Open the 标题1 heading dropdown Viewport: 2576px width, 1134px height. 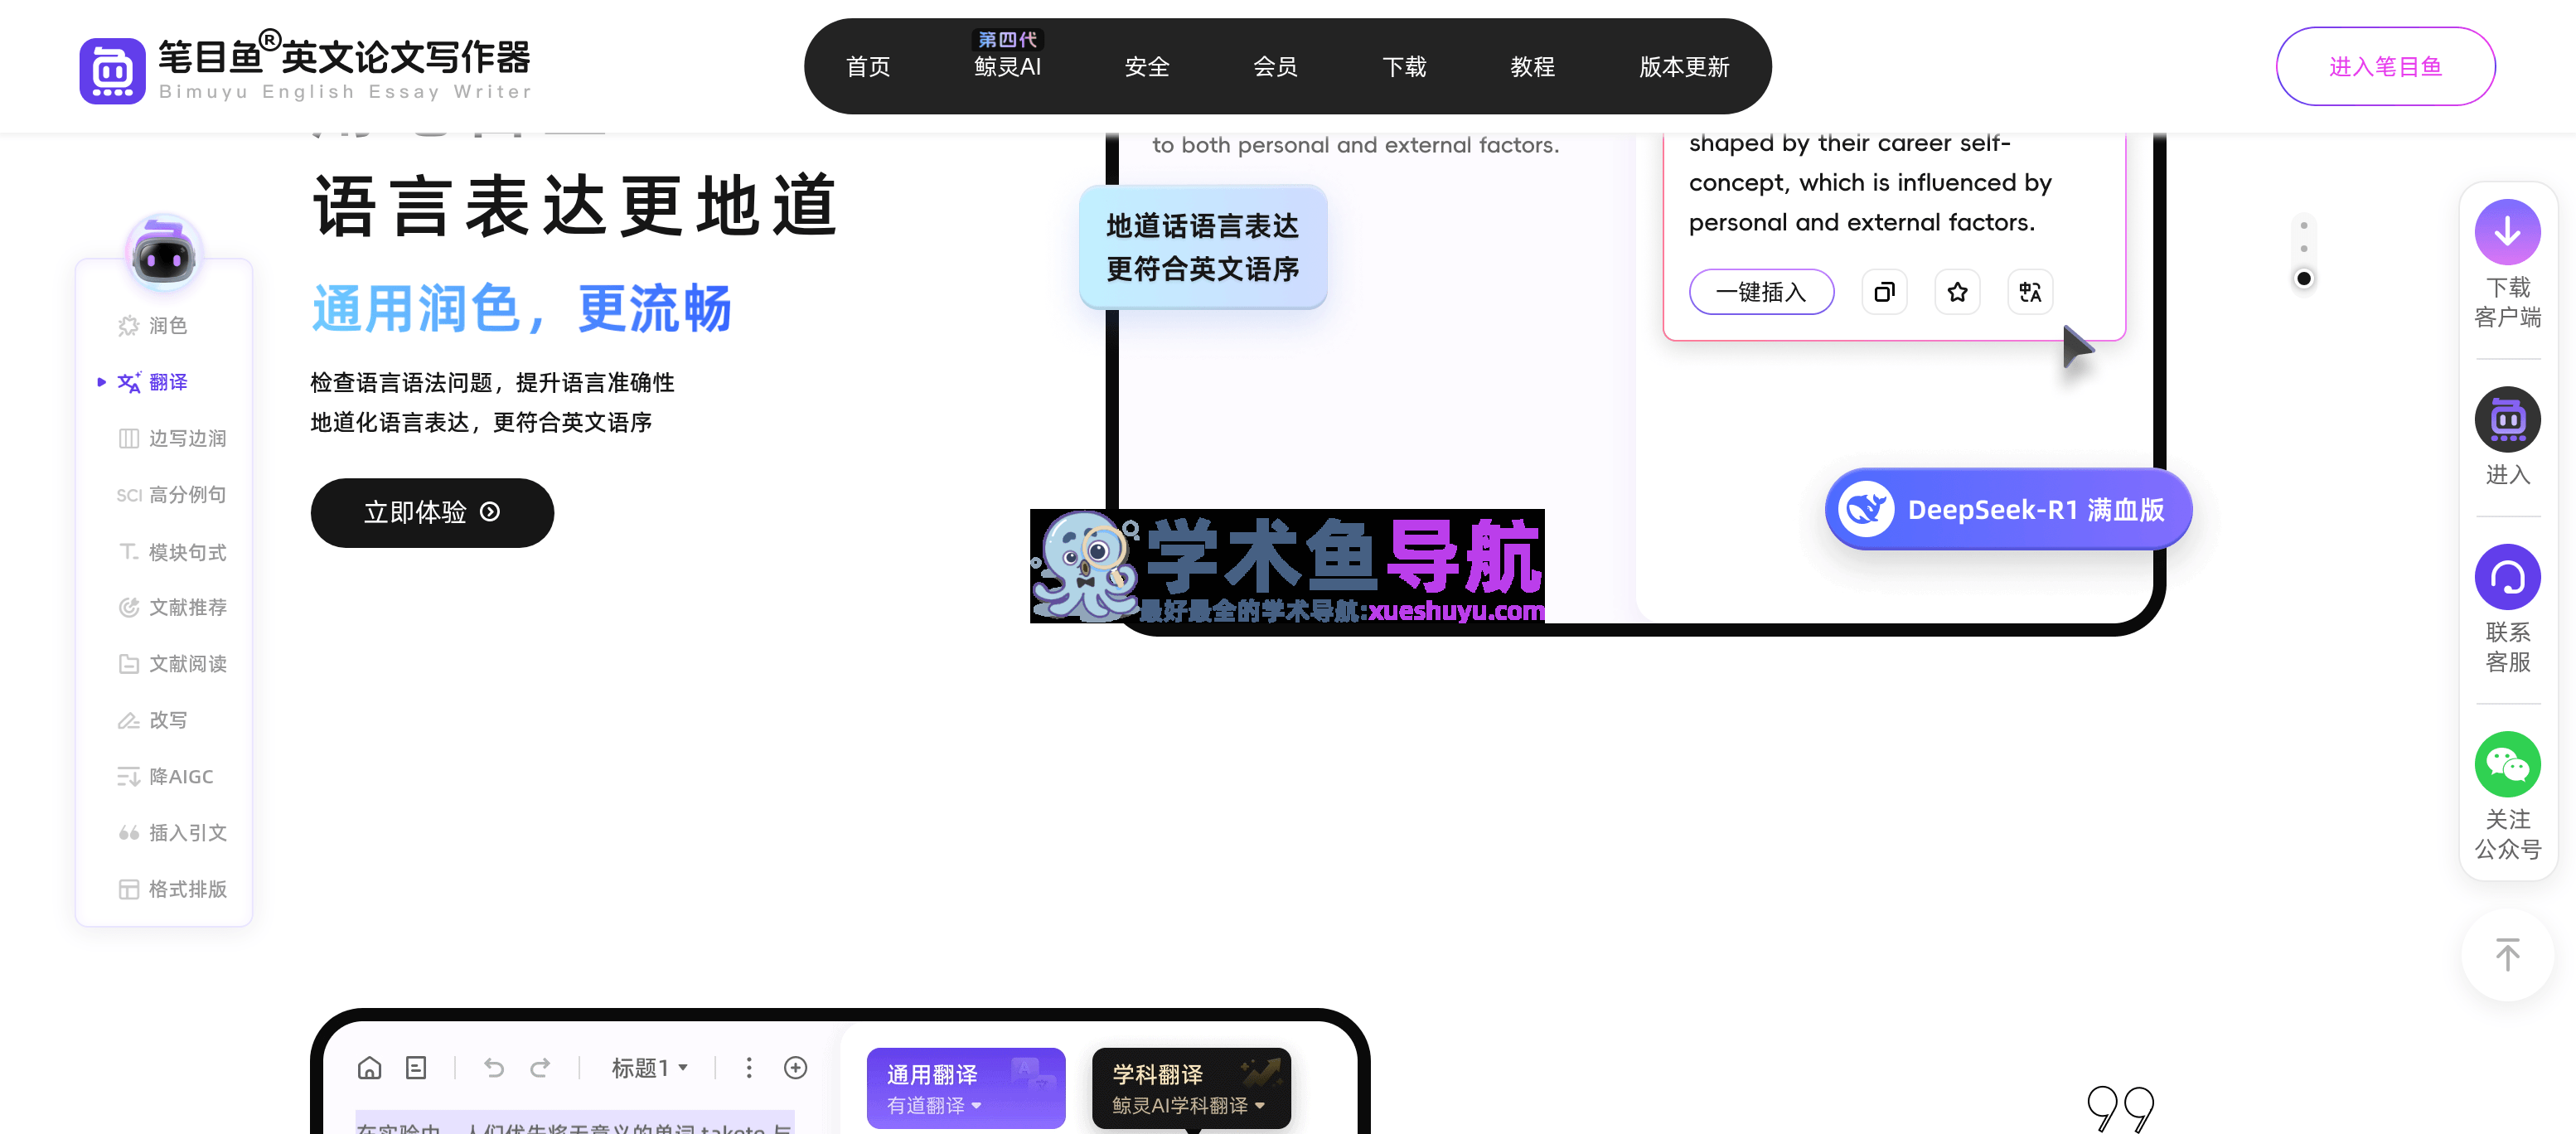(x=649, y=1068)
